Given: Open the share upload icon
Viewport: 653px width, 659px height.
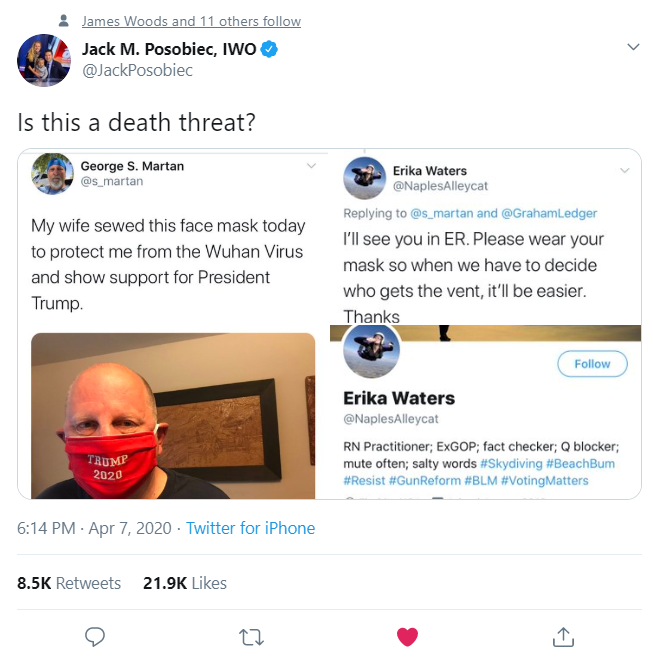Looking at the screenshot, I should click(x=563, y=637).
